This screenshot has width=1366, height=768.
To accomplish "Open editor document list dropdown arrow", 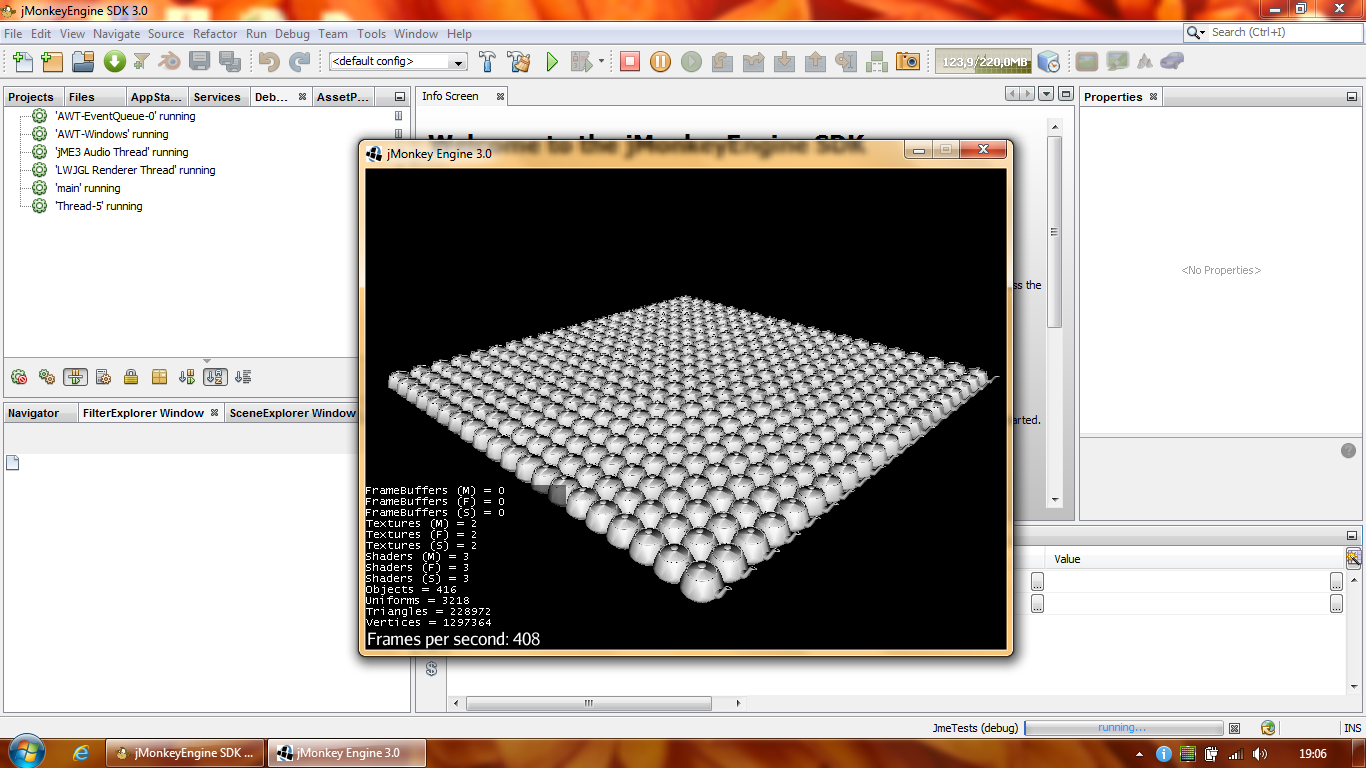I will pos(1046,93).
